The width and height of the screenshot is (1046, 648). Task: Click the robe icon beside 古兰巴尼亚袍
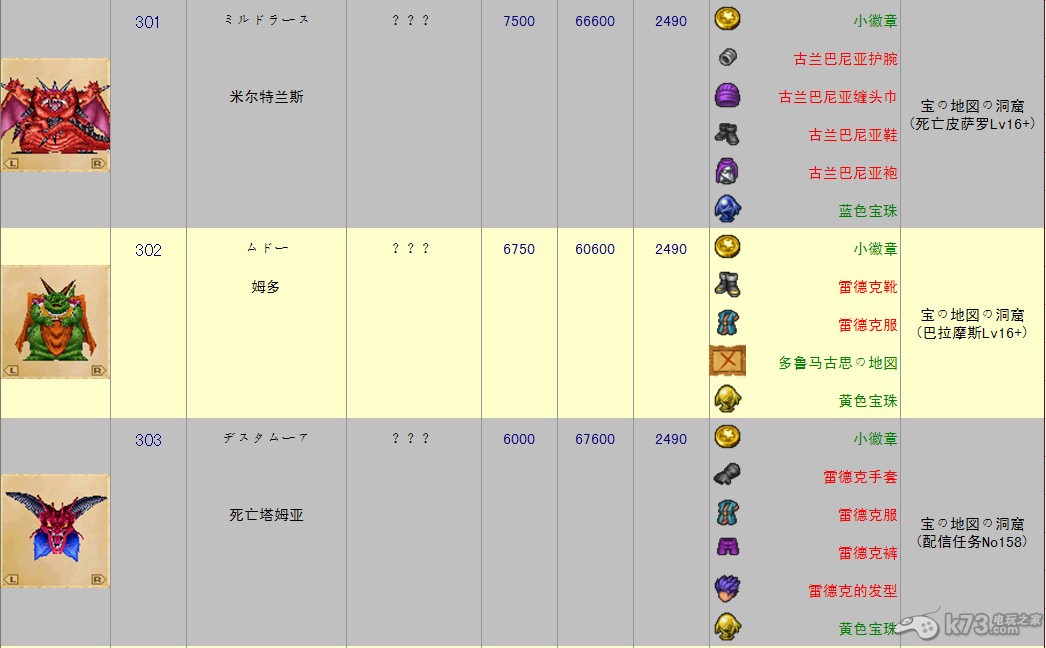click(x=727, y=172)
